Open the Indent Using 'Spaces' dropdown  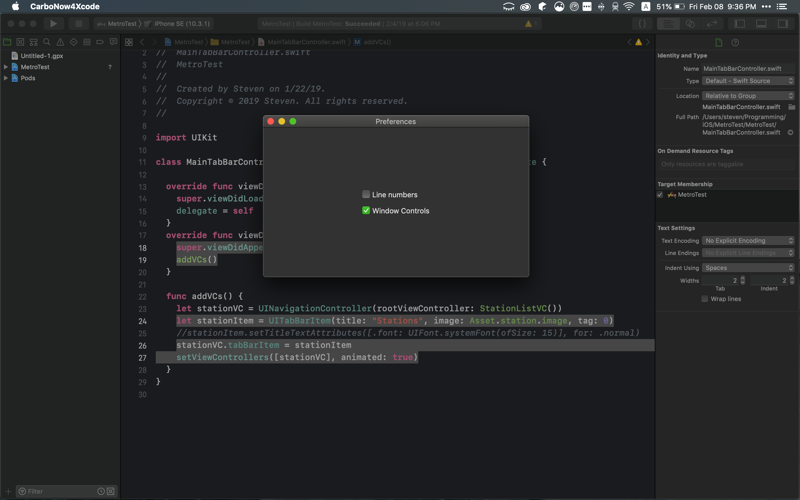[x=748, y=267]
